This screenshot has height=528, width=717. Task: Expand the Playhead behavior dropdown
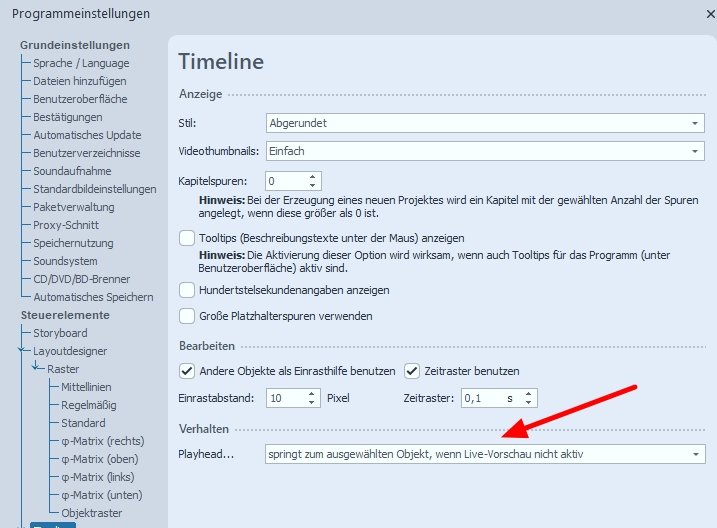click(x=695, y=455)
